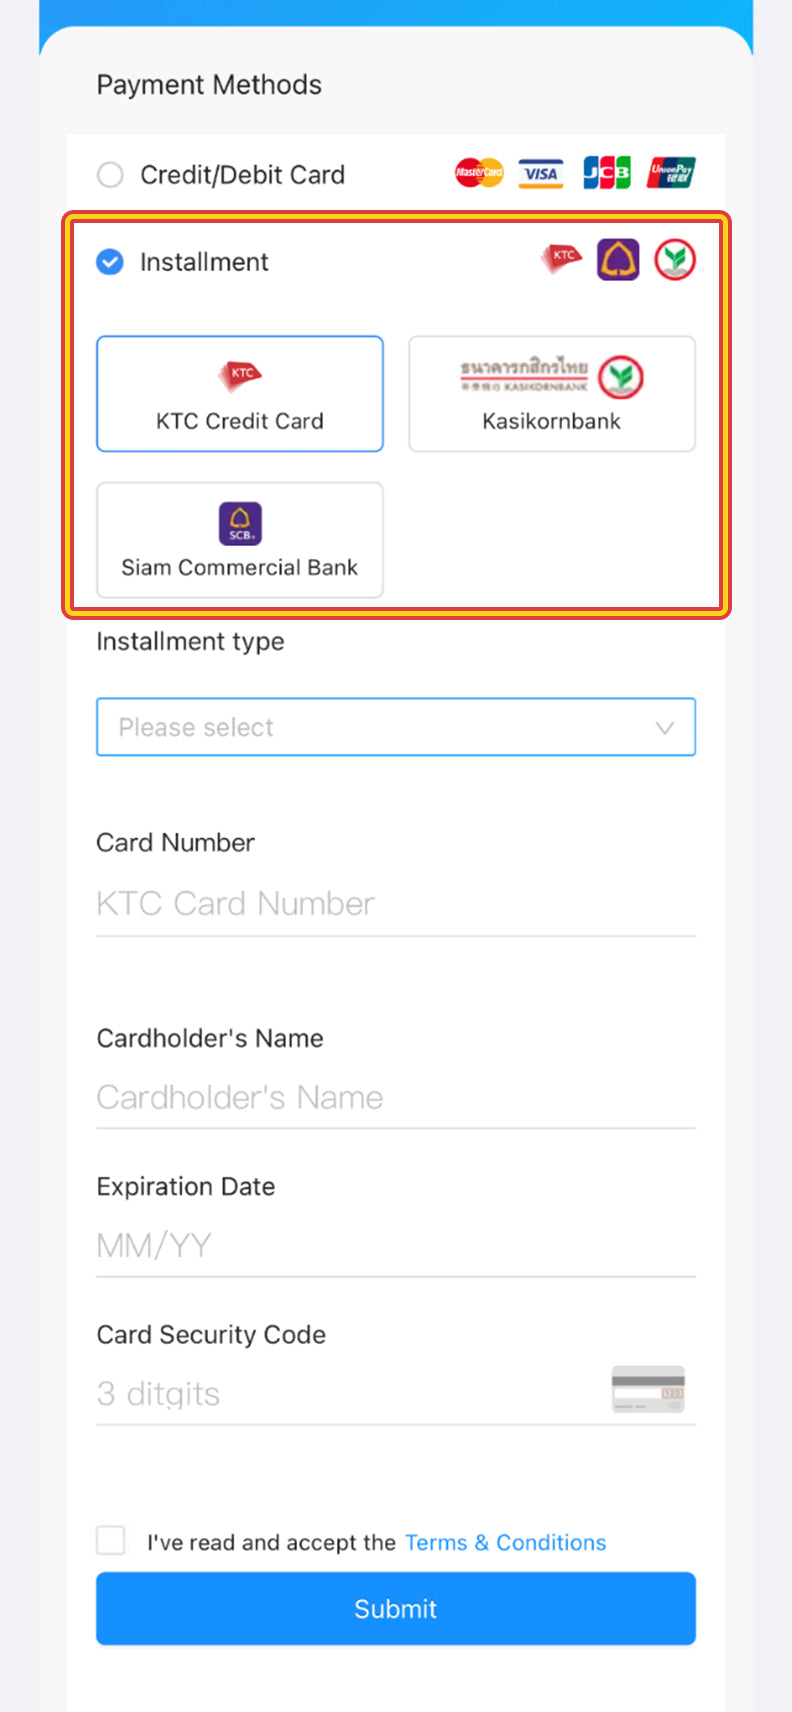This screenshot has height=1712, width=792.
Task: Focus the KTC Card Number field
Action: [395, 904]
